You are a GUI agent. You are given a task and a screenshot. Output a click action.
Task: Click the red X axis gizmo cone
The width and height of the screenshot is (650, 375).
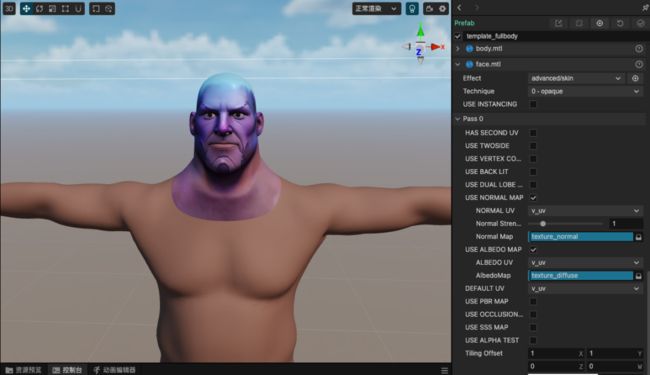tap(435, 47)
